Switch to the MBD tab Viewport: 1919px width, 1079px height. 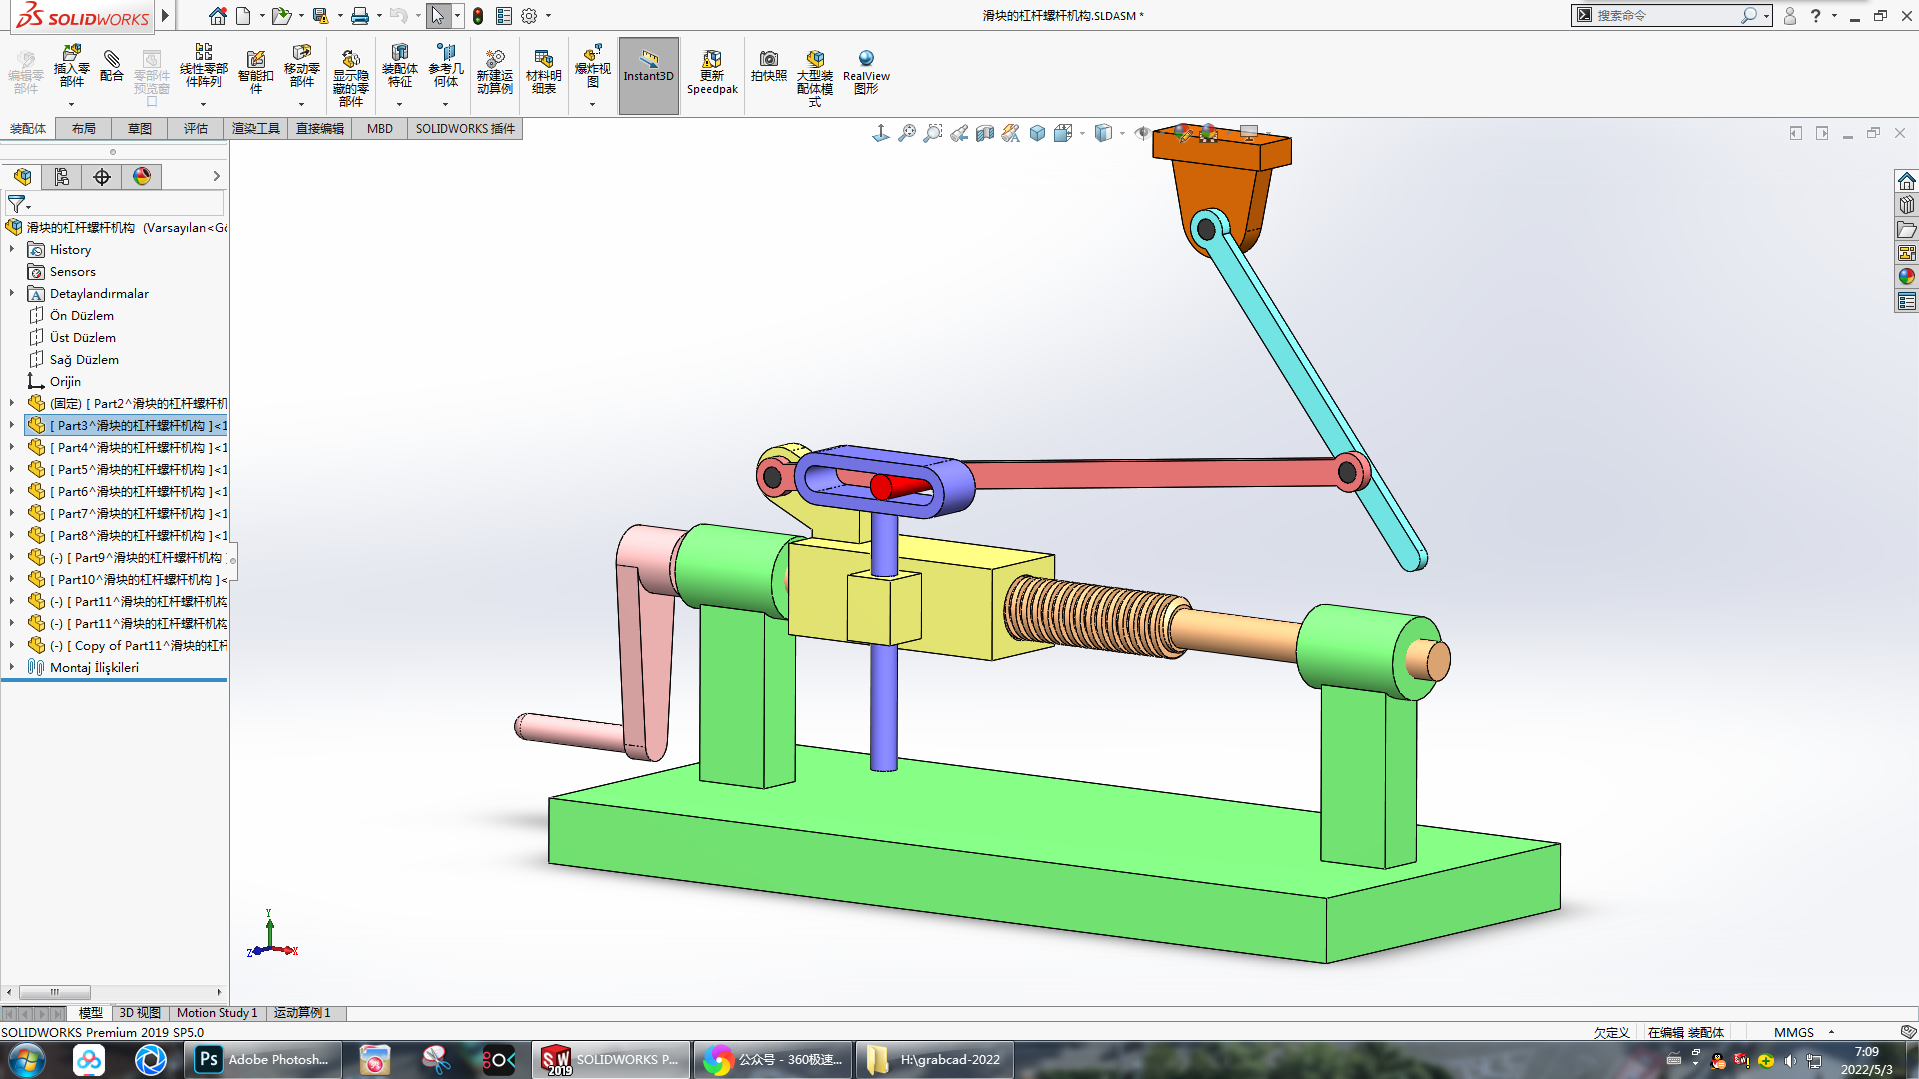coord(380,129)
